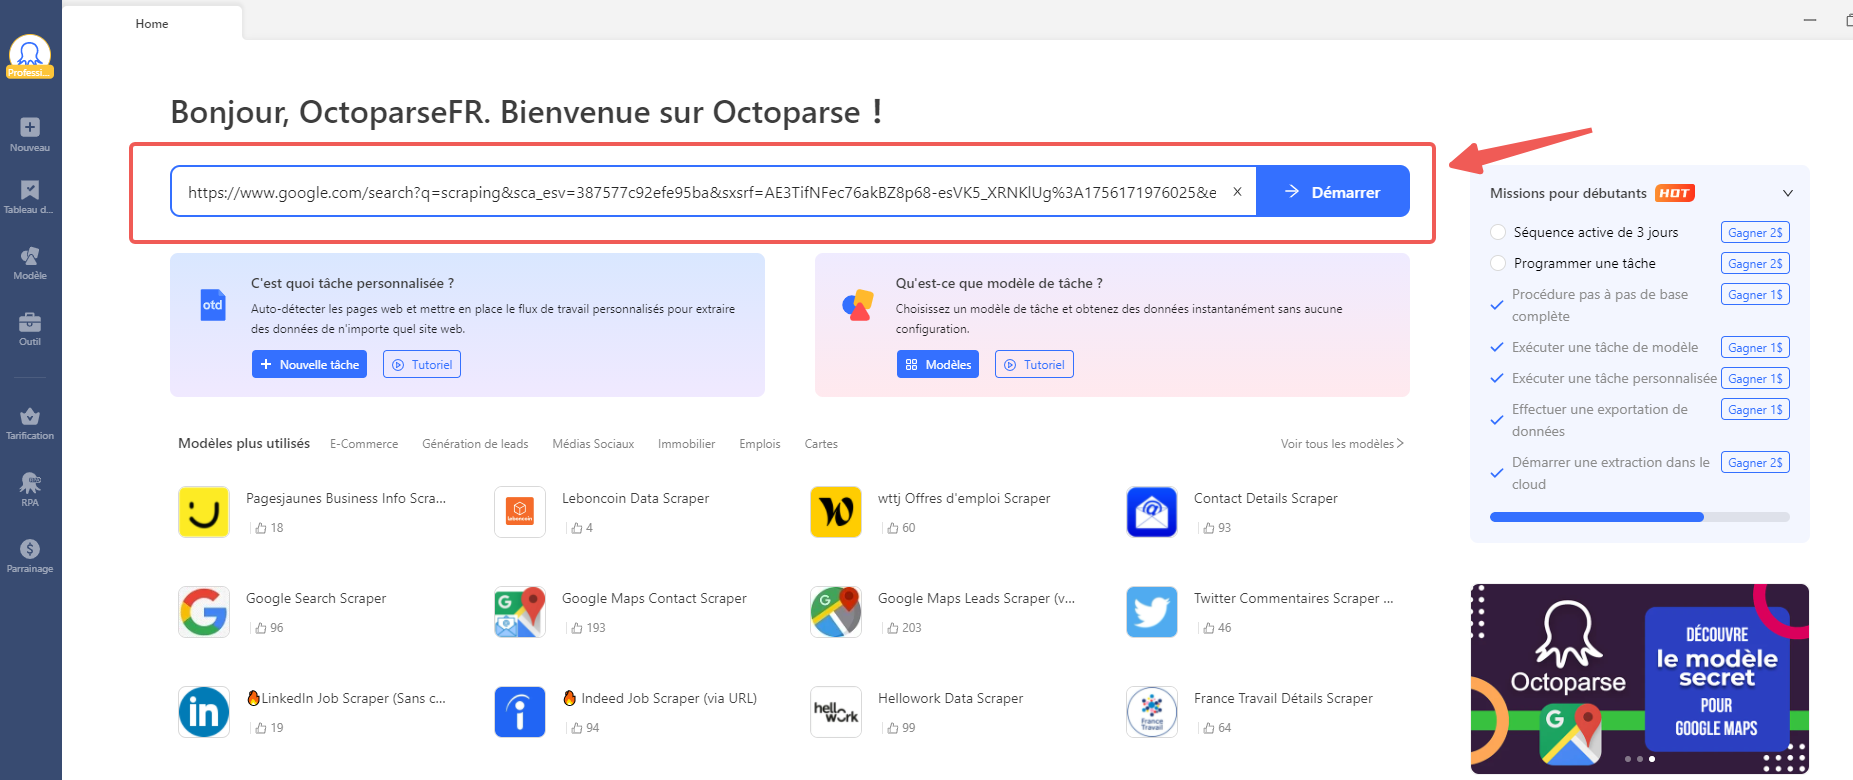The height and width of the screenshot is (780, 1853).
Task: Claim Gagner 2$ for Séquence active
Action: tap(1755, 232)
